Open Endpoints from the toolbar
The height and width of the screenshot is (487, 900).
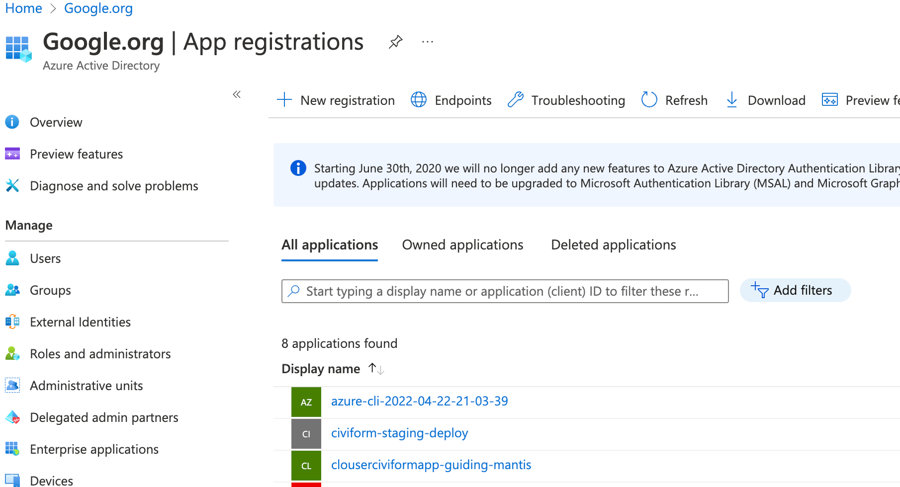451,100
